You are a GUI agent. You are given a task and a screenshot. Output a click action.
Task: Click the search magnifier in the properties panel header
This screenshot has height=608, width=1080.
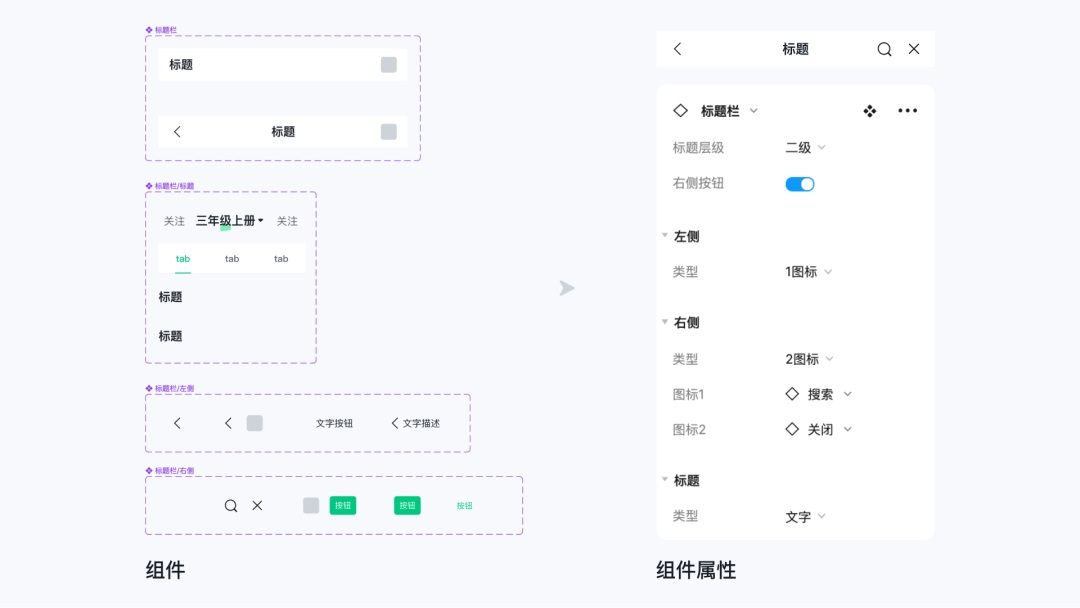coord(884,49)
